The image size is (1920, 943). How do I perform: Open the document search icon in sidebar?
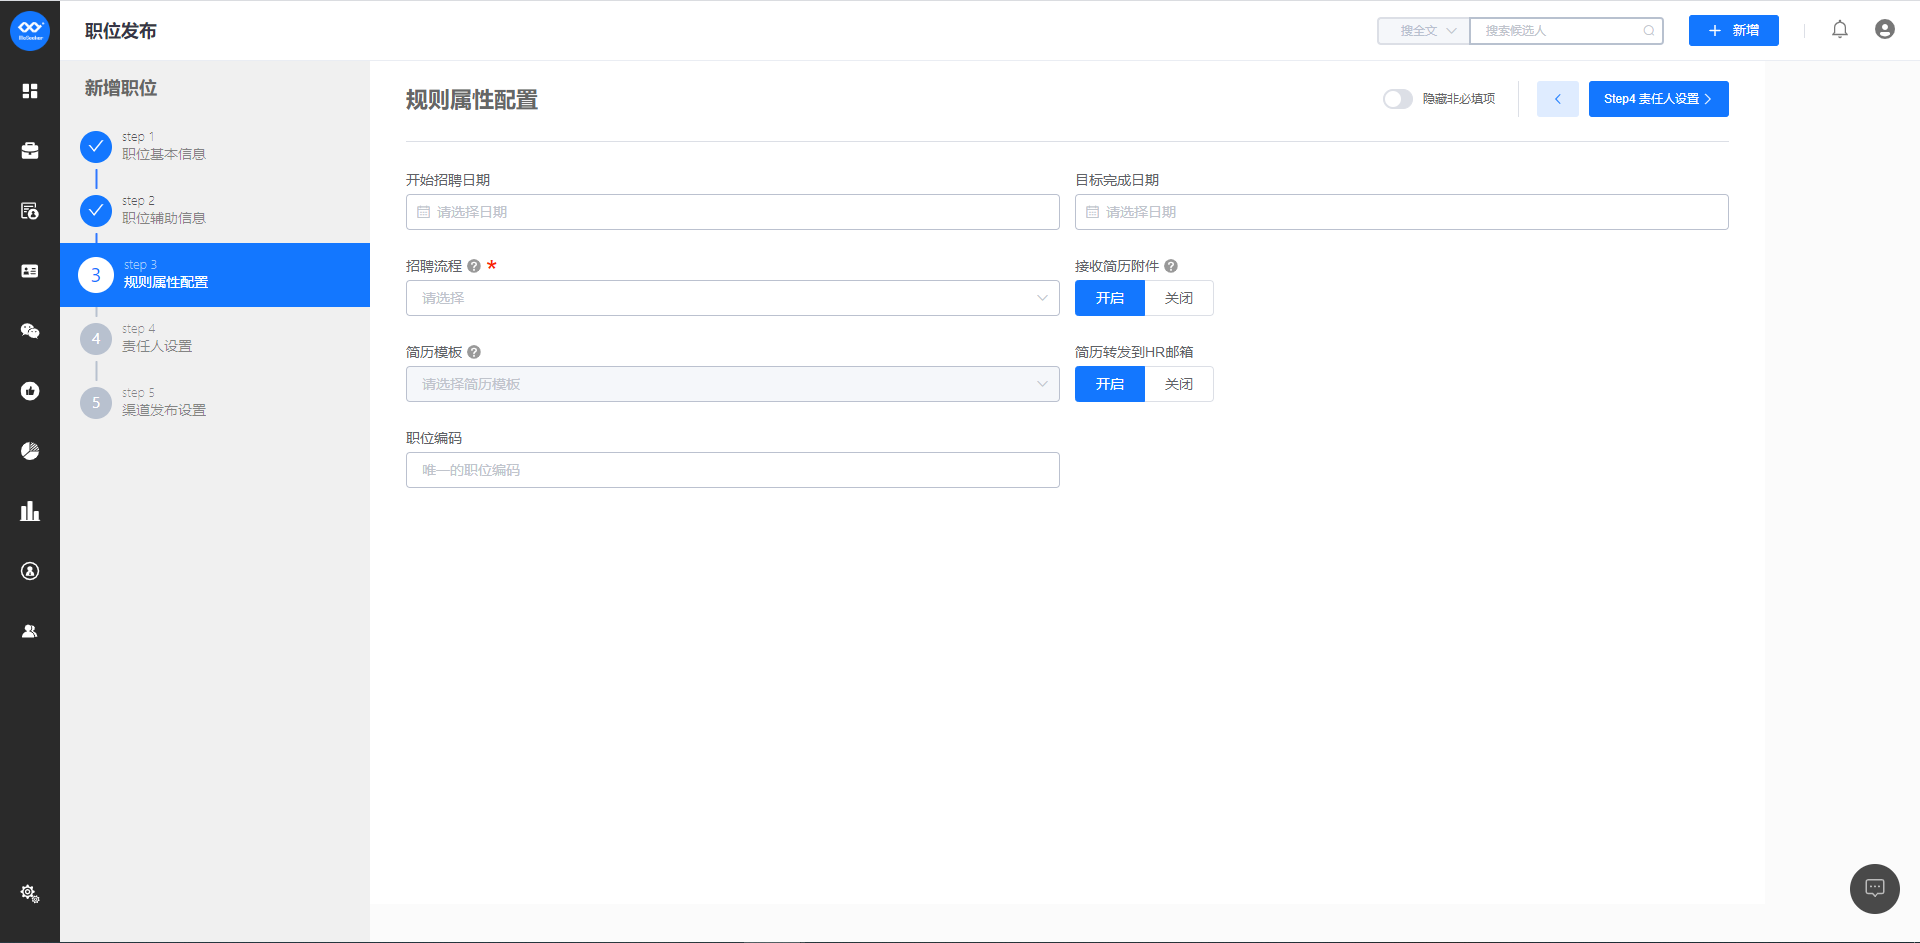coord(30,211)
